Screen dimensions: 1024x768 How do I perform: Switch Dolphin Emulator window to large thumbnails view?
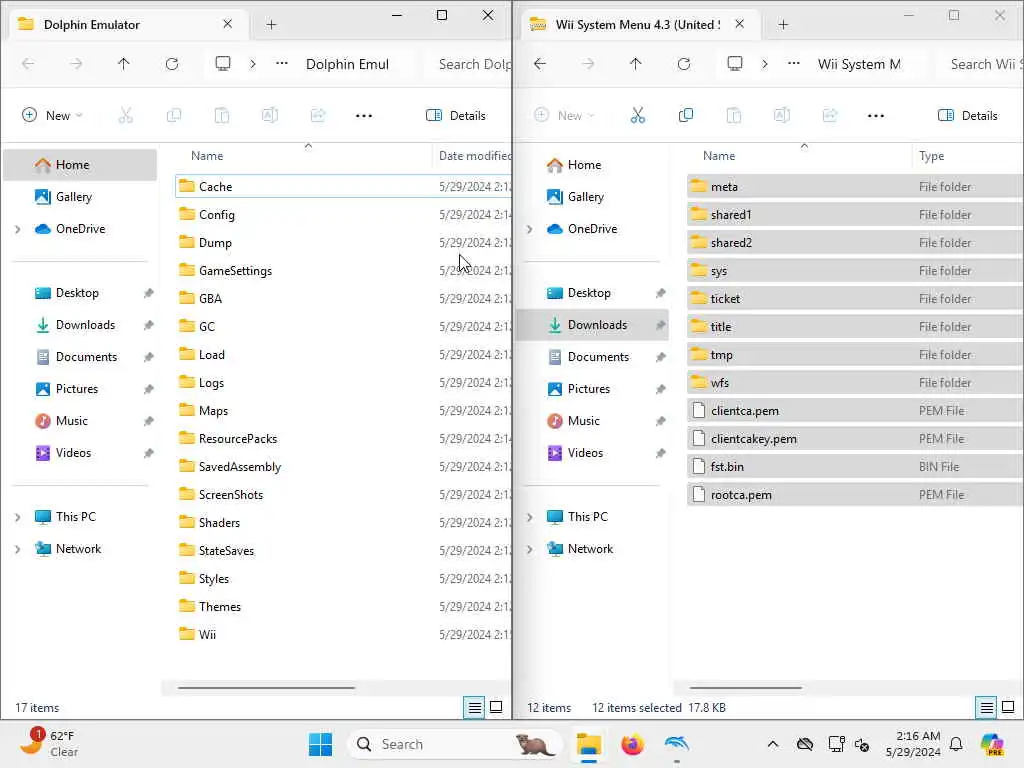[x=496, y=707]
